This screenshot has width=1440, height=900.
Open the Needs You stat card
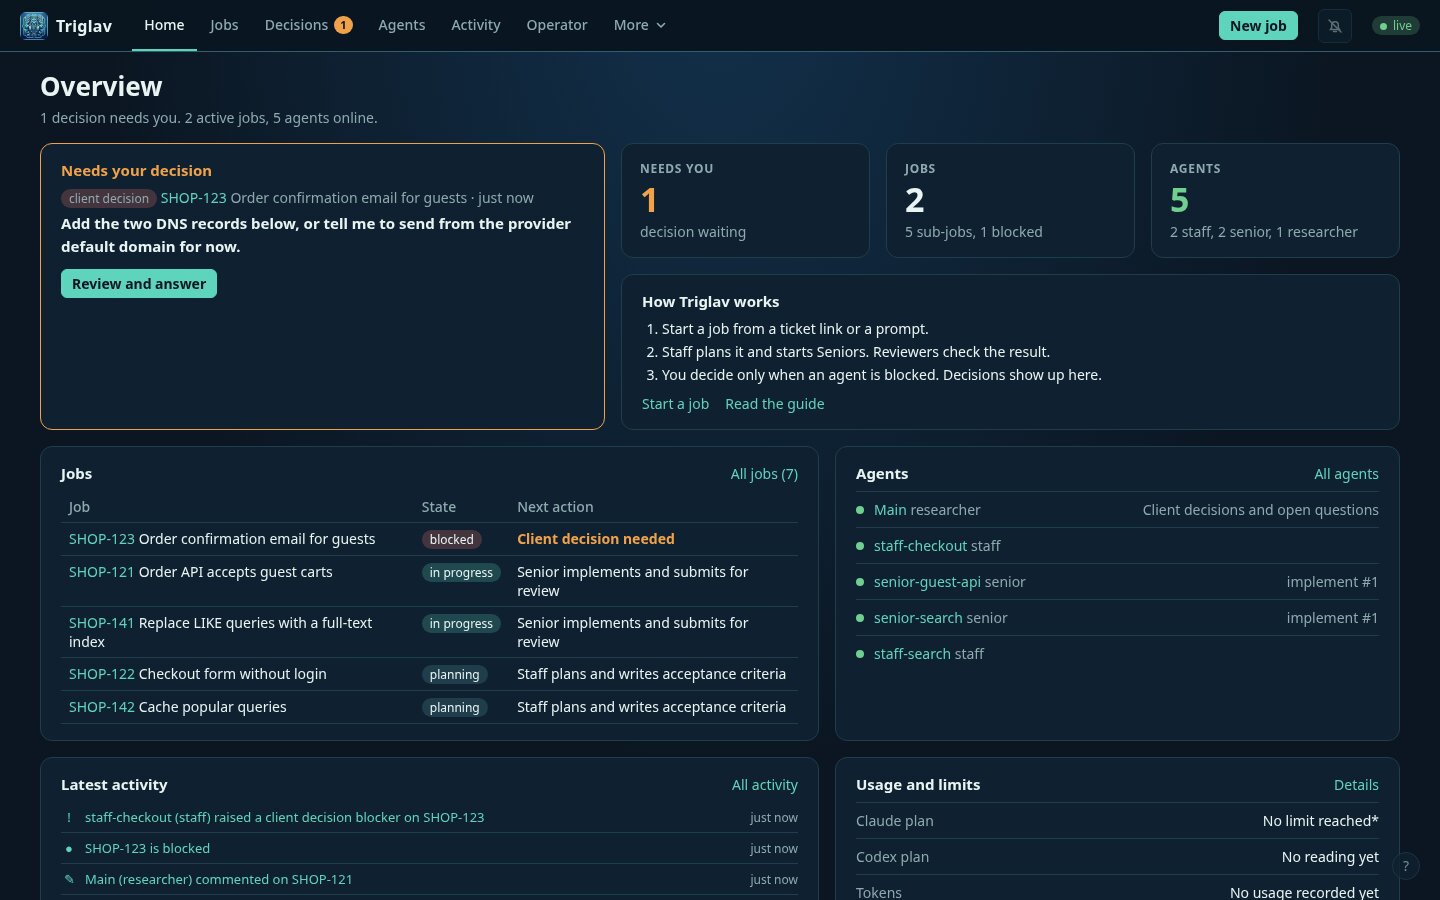pyautogui.click(x=745, y=200)
